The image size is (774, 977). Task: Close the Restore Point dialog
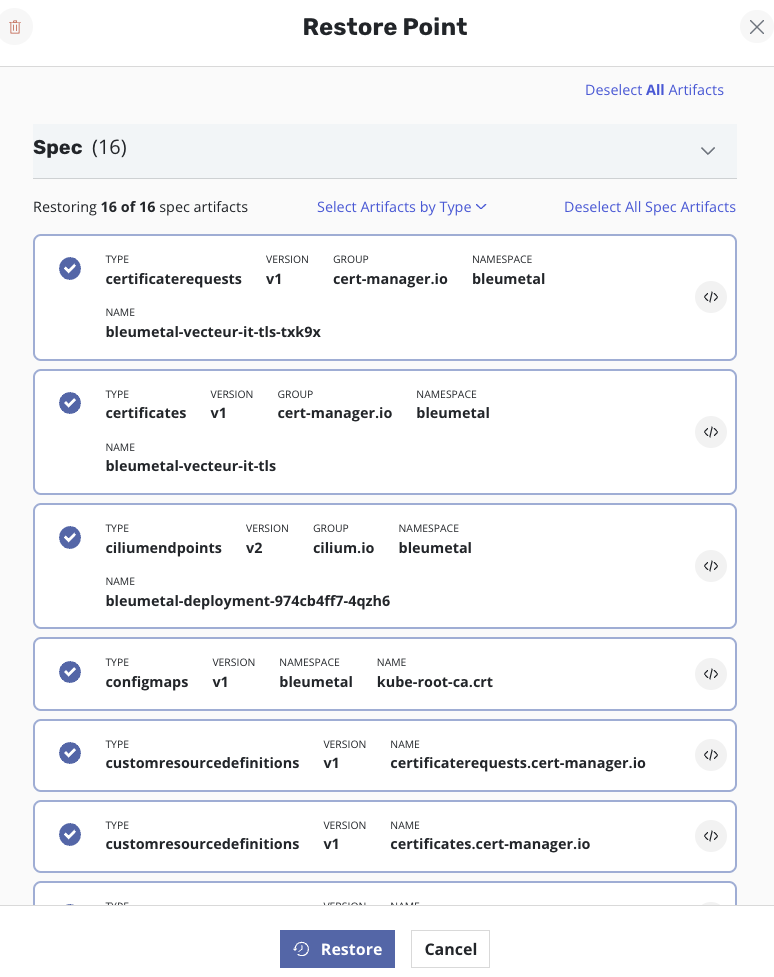(756, 27)
